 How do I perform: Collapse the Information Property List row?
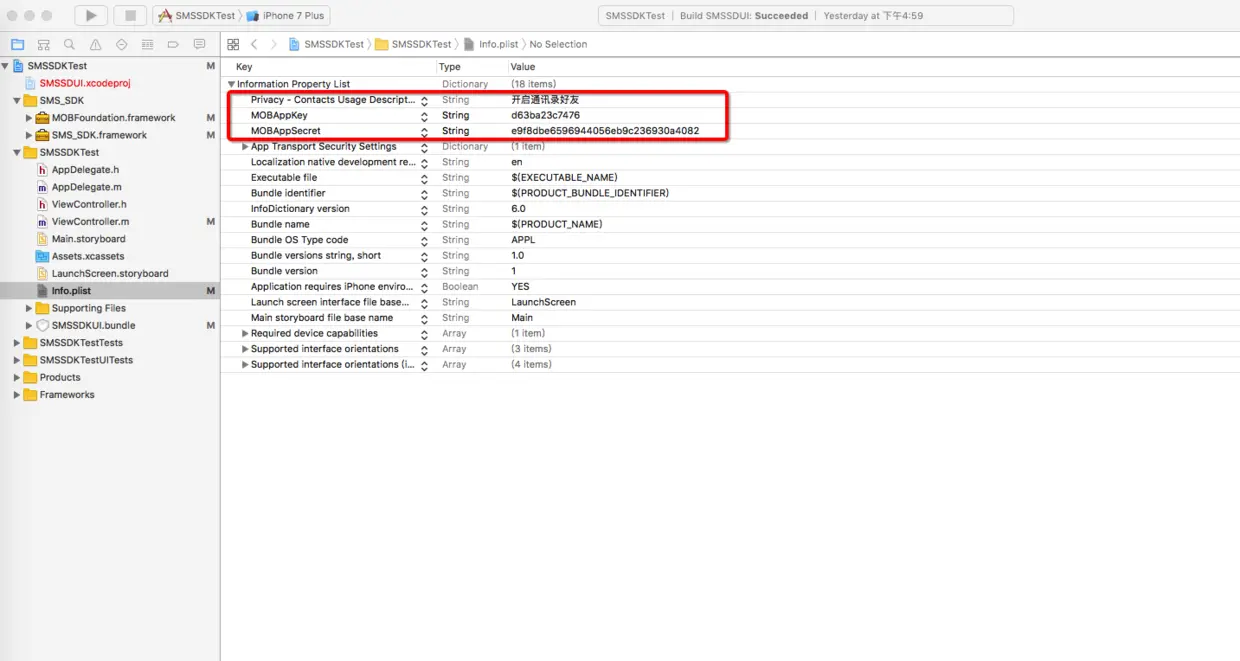232,84
